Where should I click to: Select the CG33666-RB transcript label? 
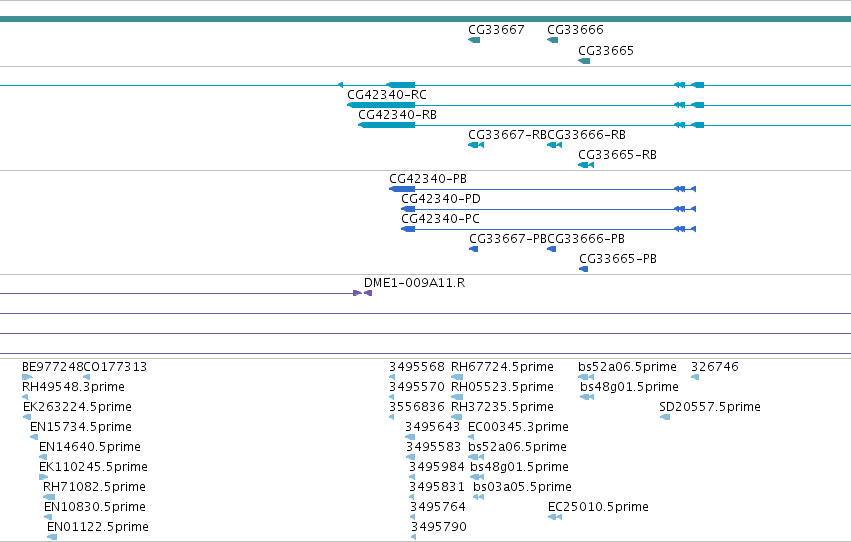point(586,135)
